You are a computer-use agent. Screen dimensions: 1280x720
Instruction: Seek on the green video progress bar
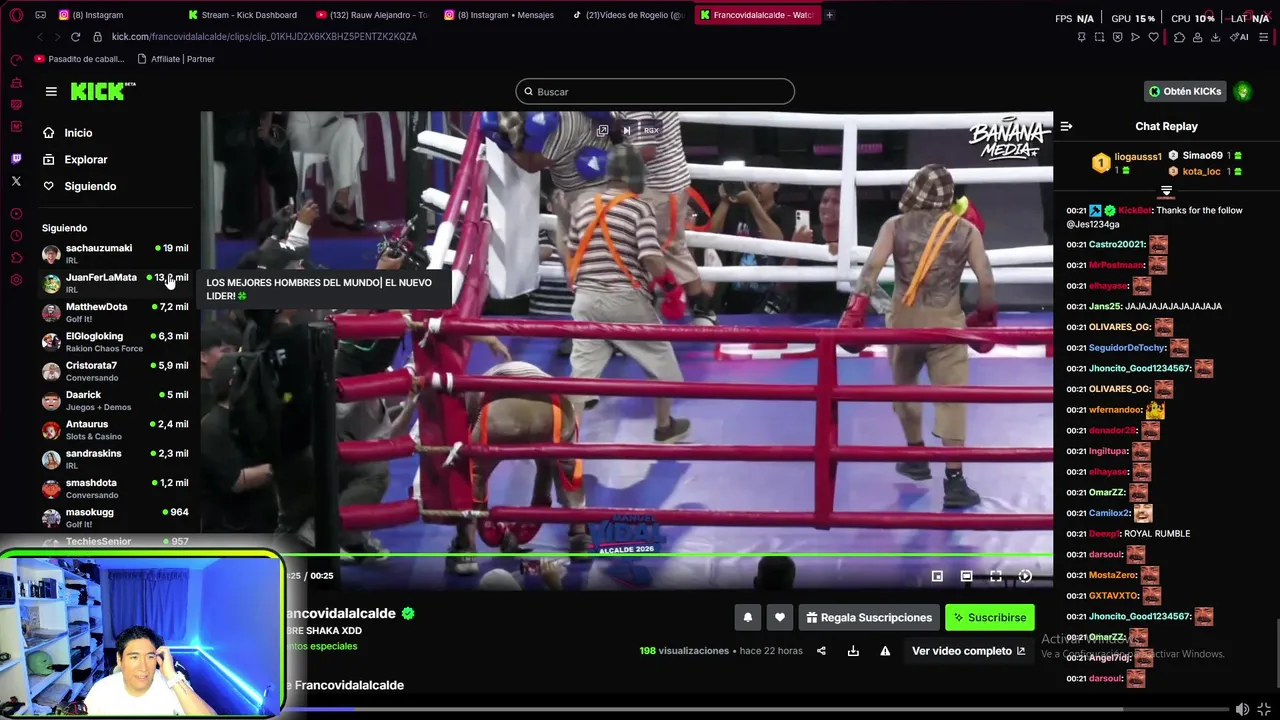(x=668, y=555)
